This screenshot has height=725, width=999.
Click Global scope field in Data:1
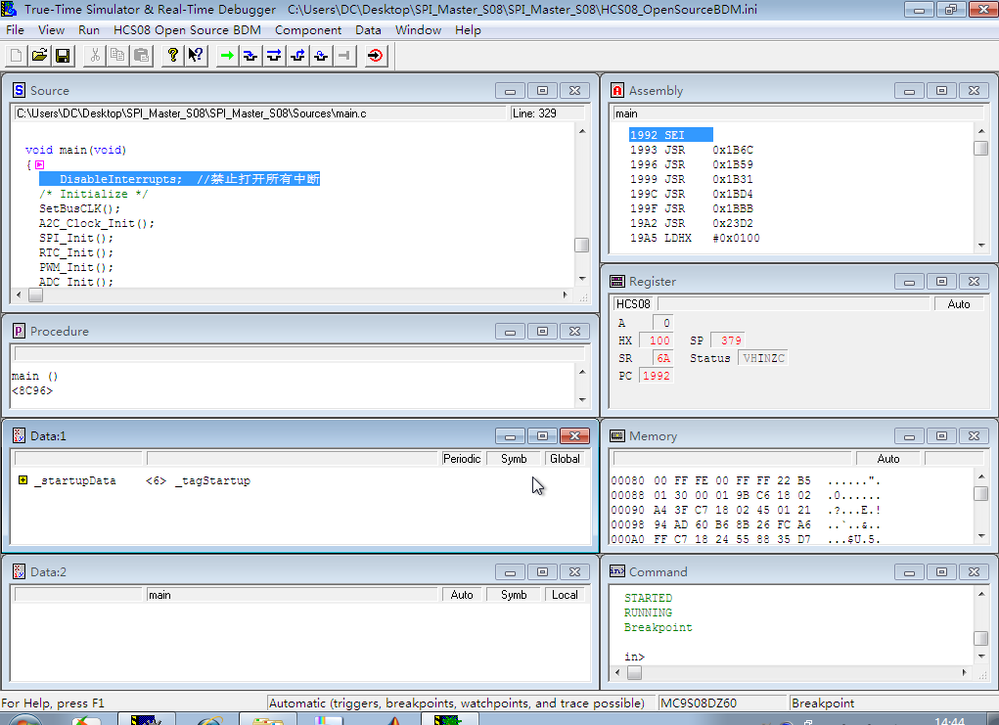pos(564,459)
